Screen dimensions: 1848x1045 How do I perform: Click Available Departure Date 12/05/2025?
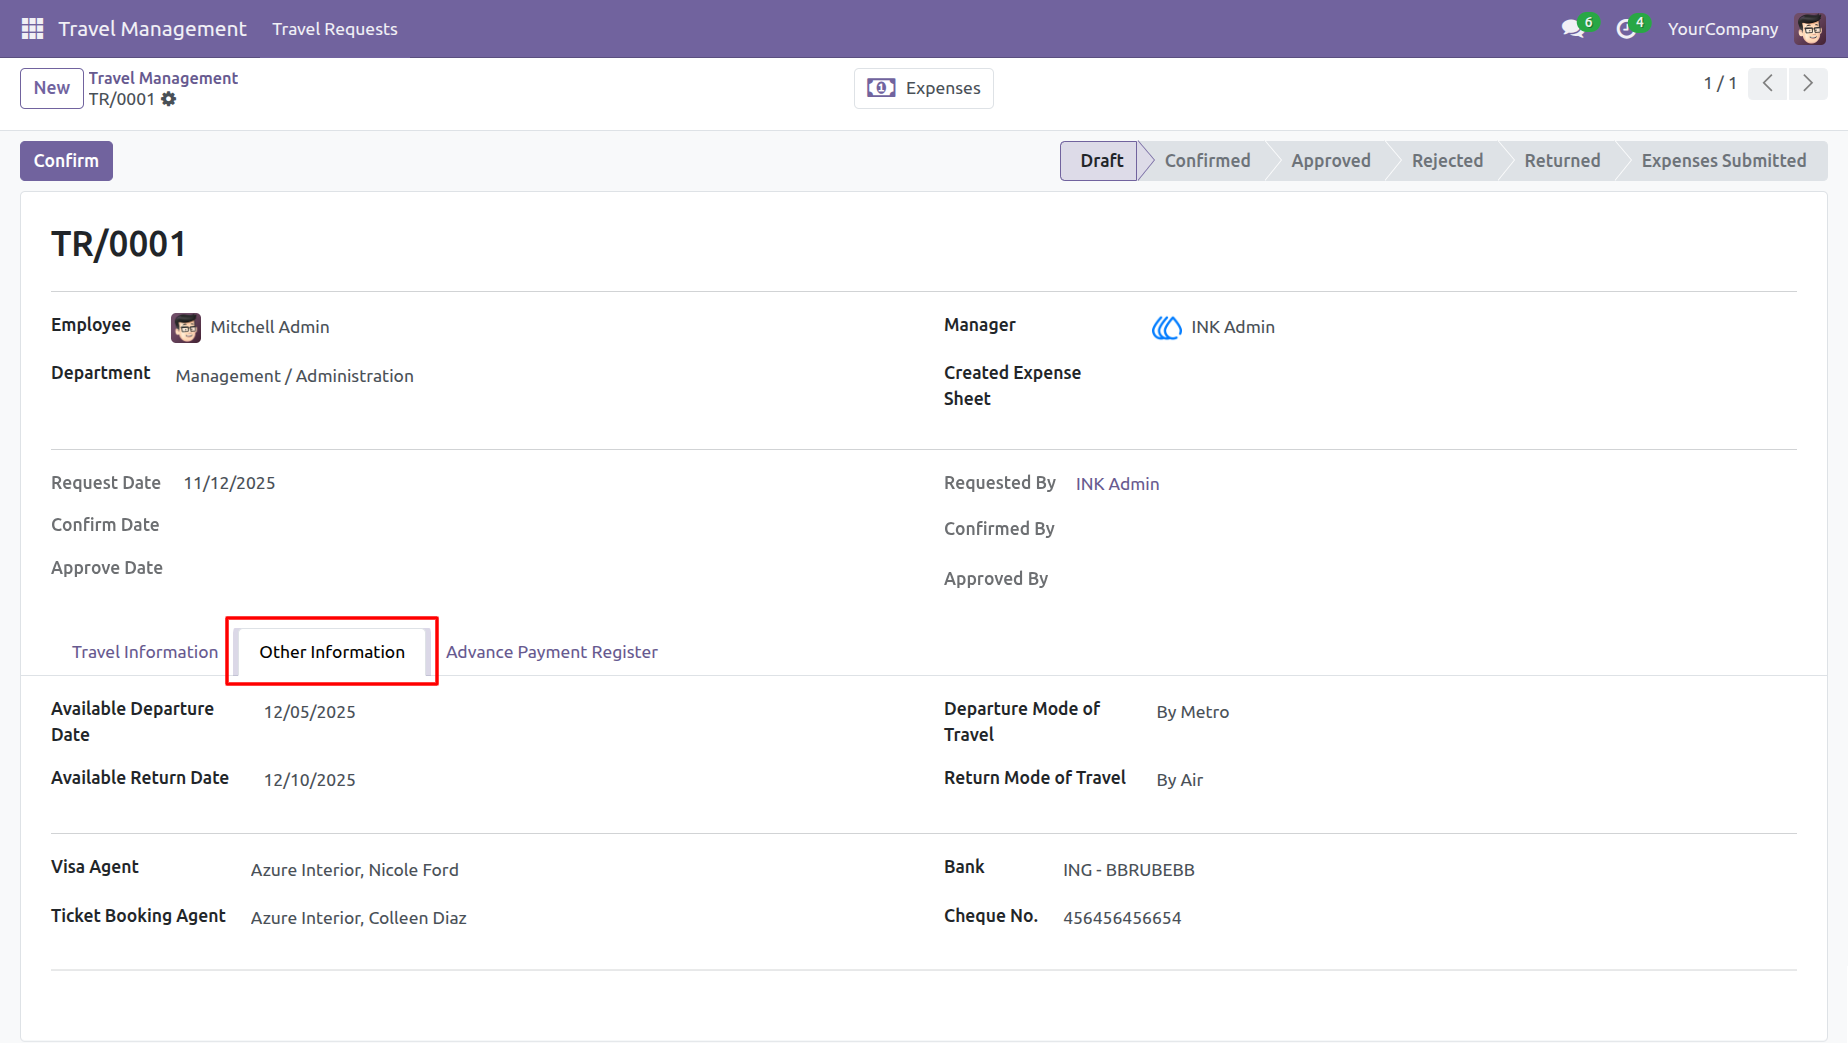pos(310,712)
